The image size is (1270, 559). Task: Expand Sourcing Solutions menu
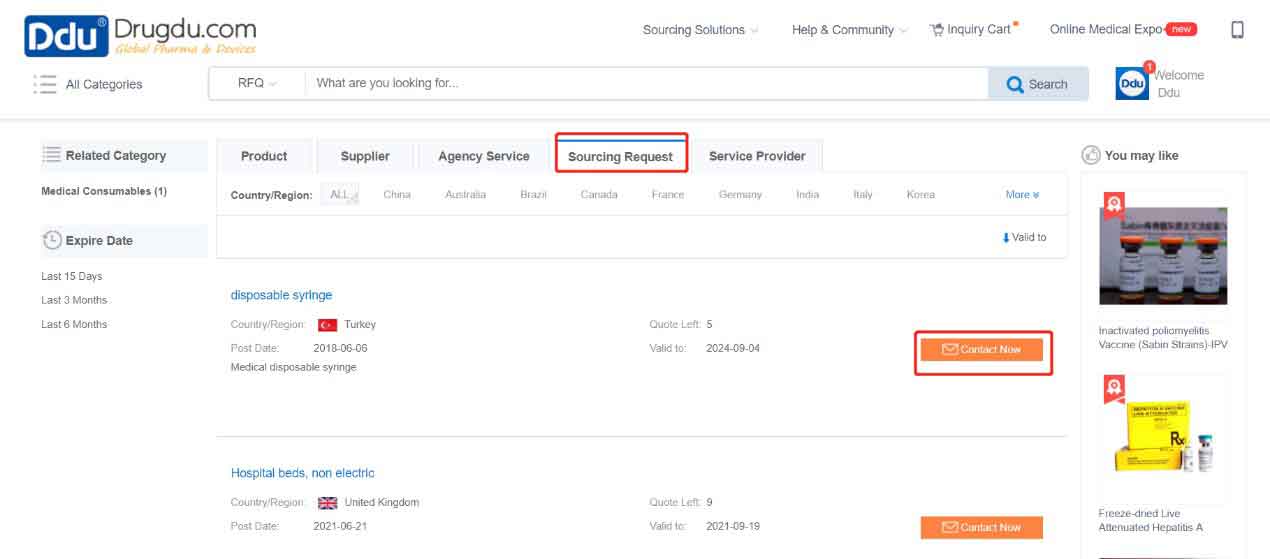pos(700,30)
